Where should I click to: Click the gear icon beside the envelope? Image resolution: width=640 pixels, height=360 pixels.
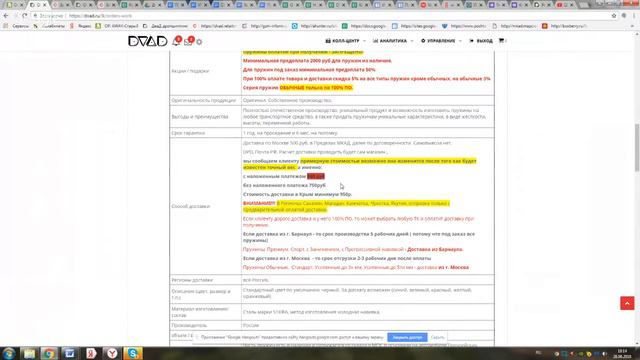point(199,42)
